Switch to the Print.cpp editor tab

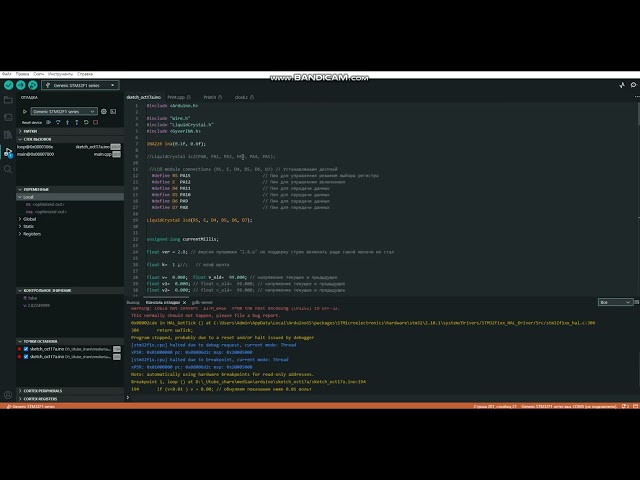[x=179, y=97]
